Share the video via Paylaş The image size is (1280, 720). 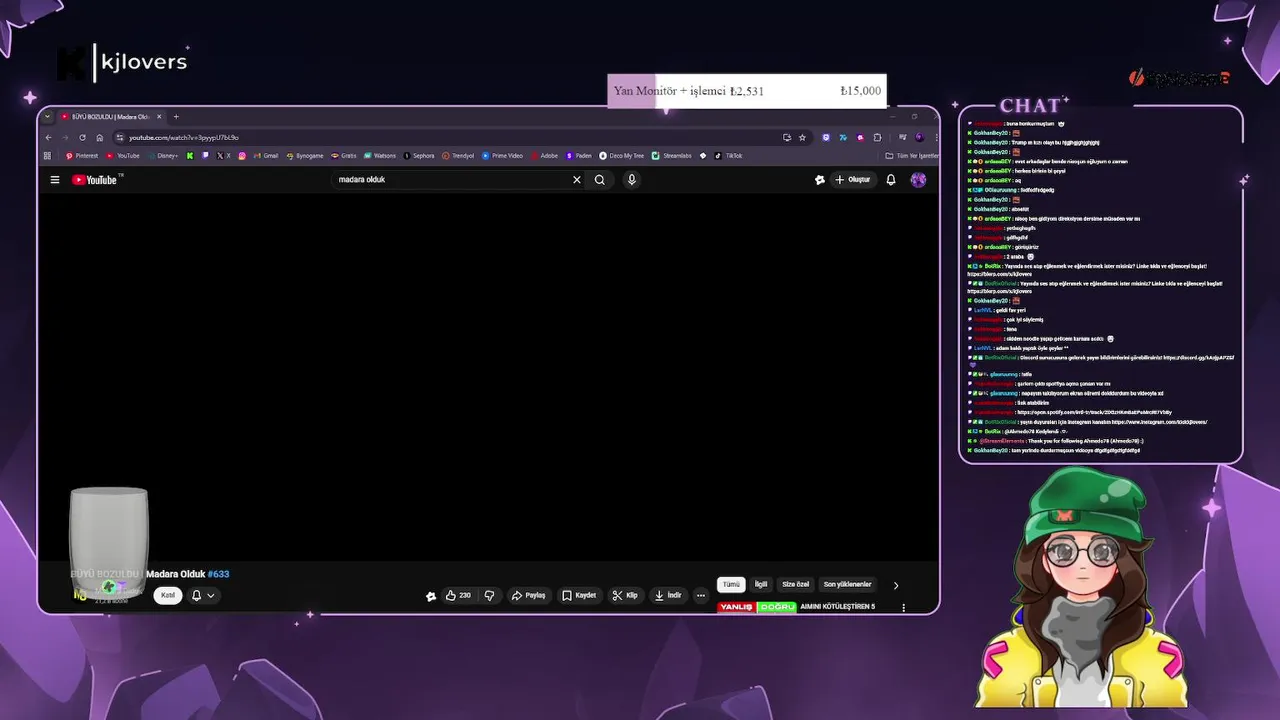pos(528,595)
